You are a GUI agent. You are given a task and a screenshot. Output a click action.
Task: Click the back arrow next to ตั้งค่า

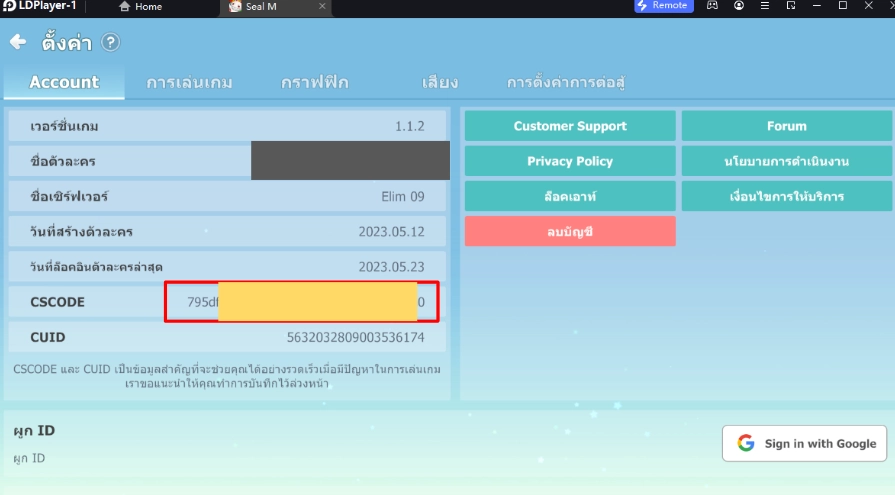pyautogui.click(x=17, y=42)
